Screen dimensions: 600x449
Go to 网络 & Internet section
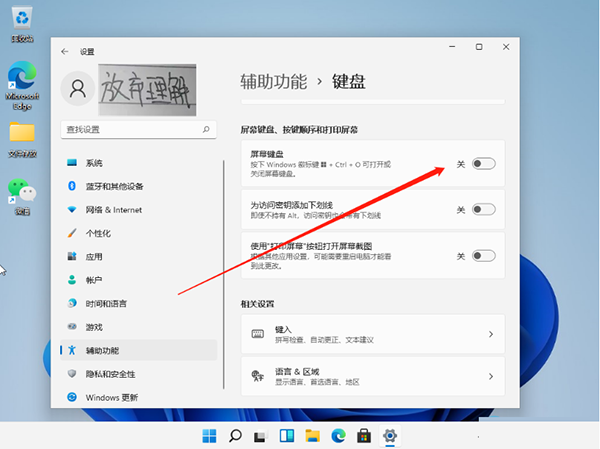113,210
